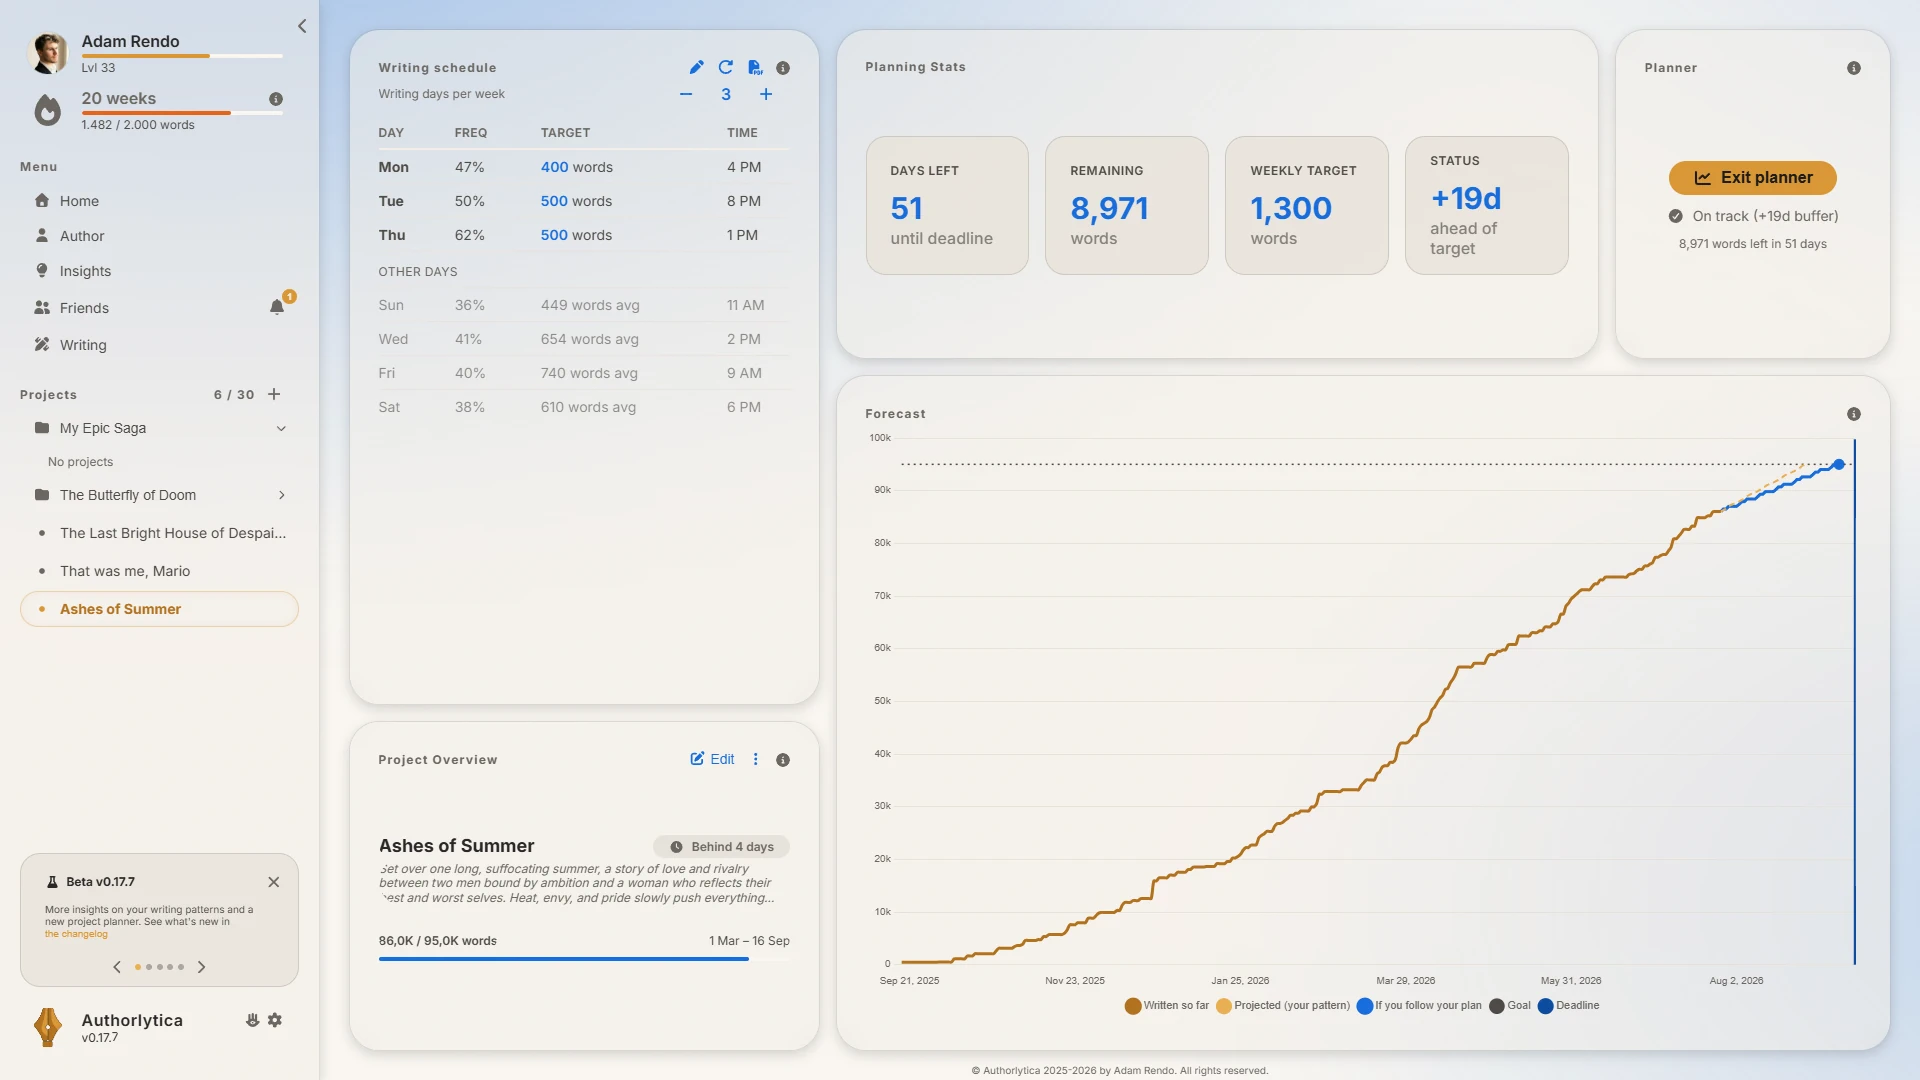Edit the writing schedule with pencil icon

click(x=696, y=68)
